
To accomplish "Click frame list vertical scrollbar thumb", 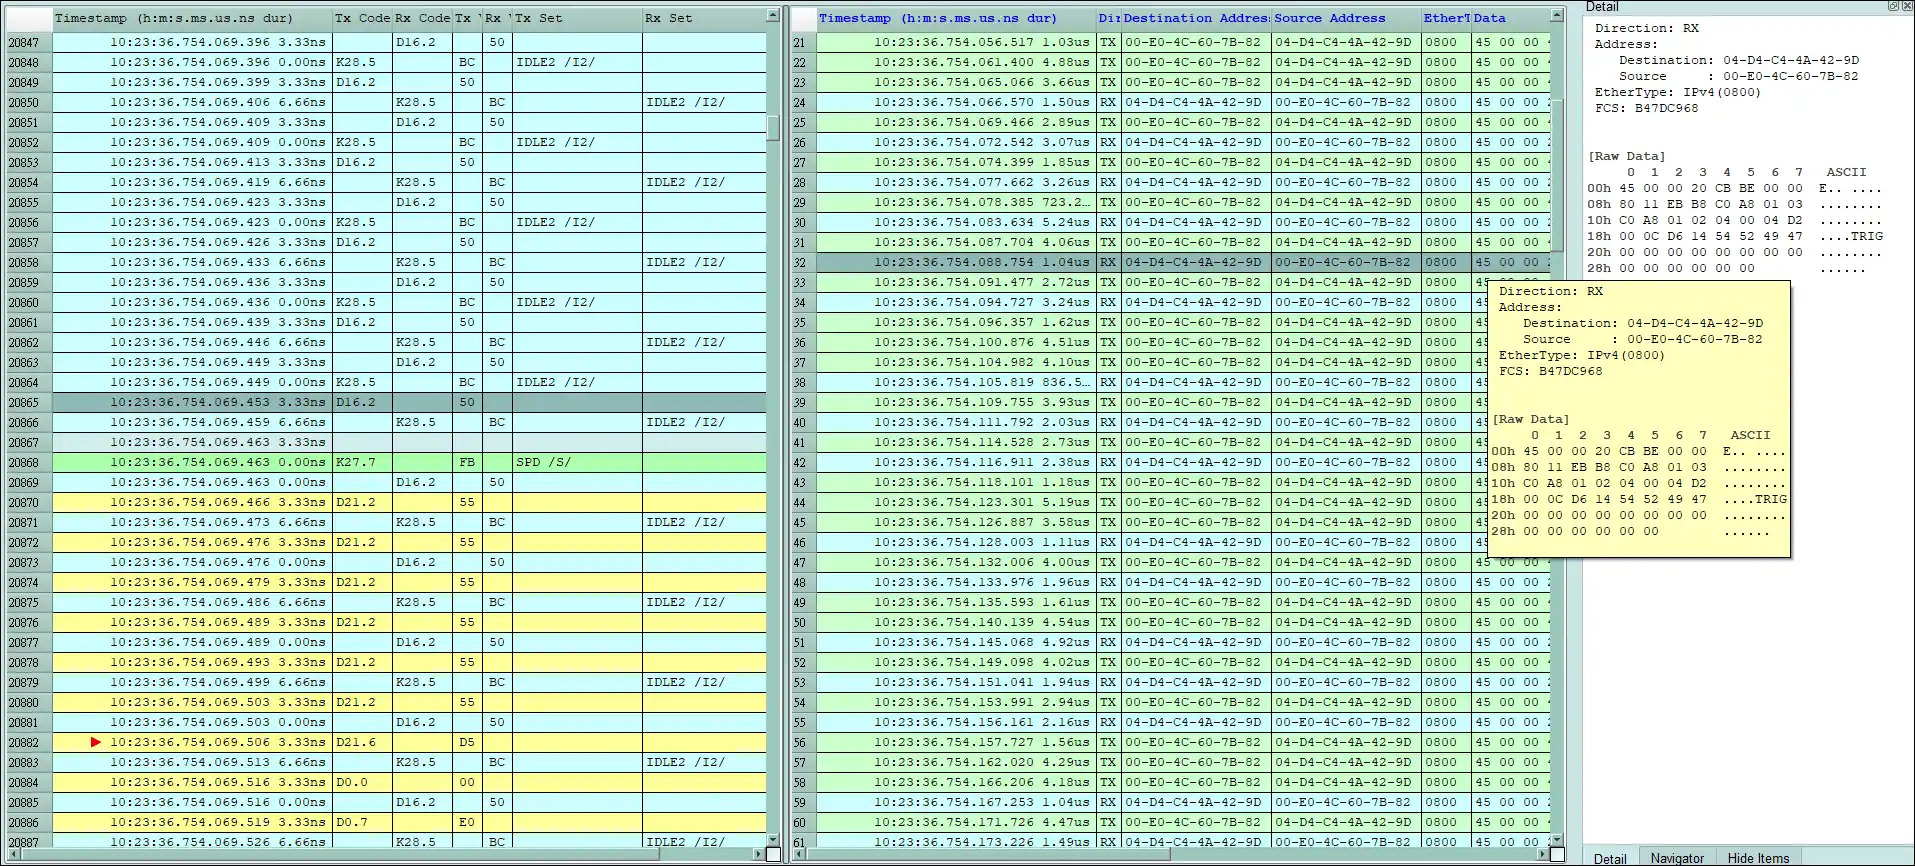I will (1557, 175).
